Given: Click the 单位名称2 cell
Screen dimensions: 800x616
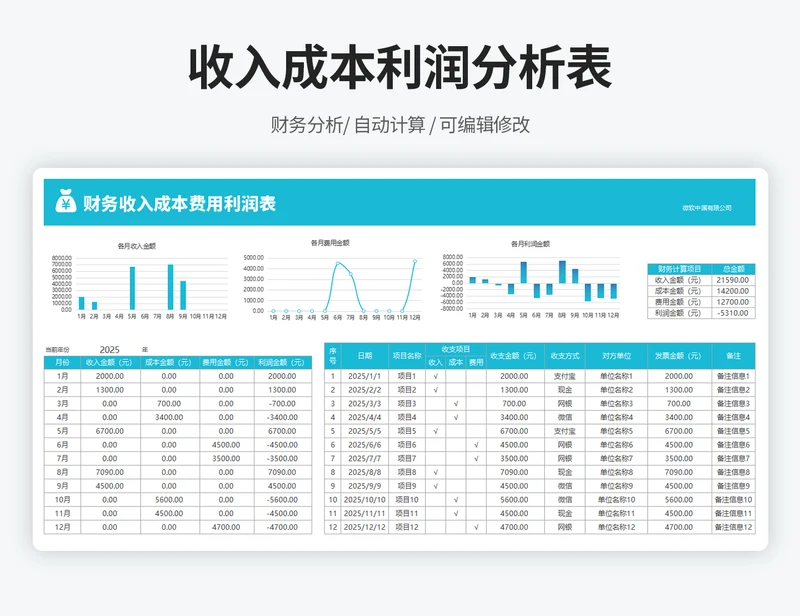Looking at the screenshot, I should click(x=616, y=390).
